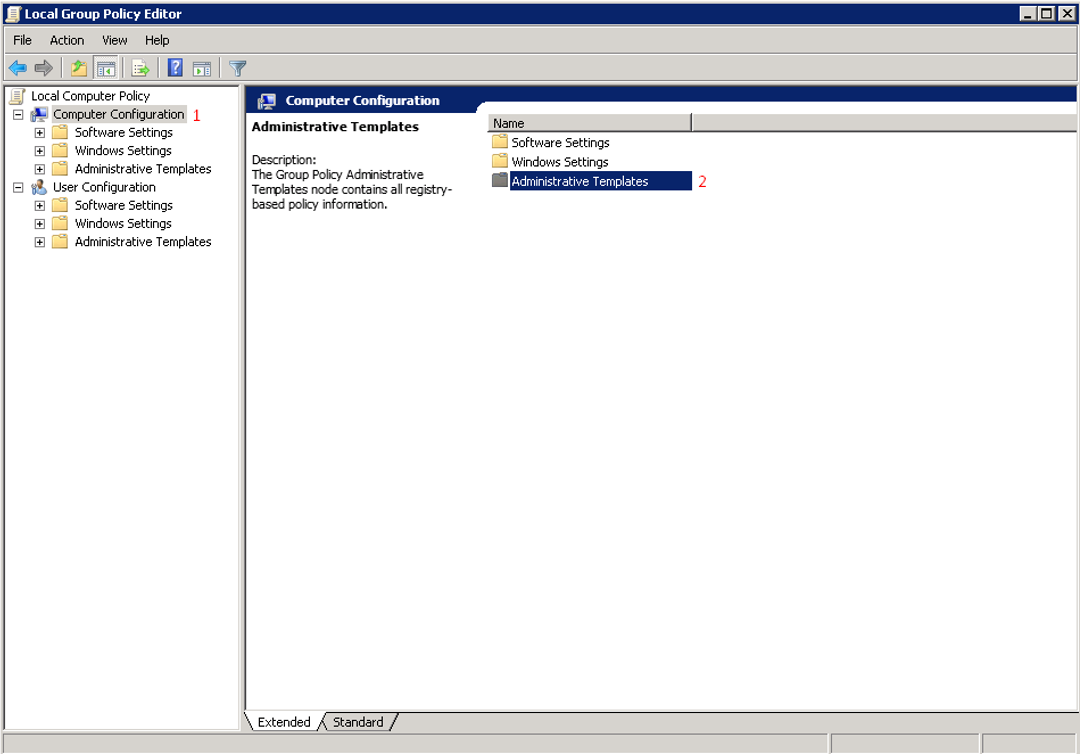
Task: Select Software Settings in the right pane list
Action: click(560, 143)
